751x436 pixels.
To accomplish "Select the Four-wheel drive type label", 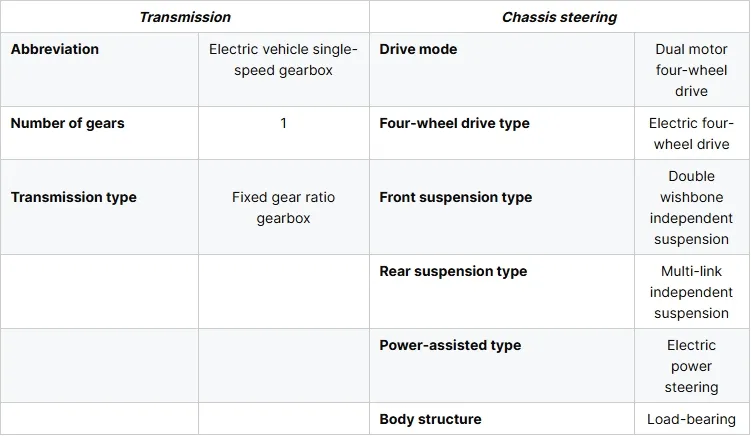I will (x=455, y=123).
